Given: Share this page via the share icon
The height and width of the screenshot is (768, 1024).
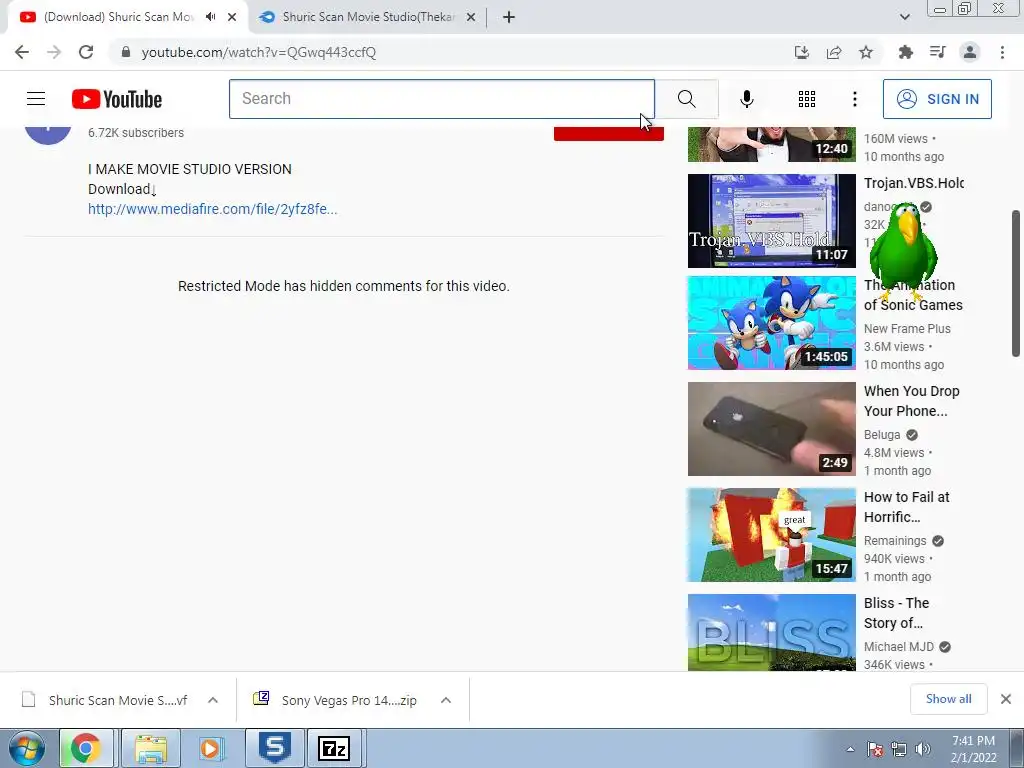Looking at the screenshot, I should (x=834, y=52).
